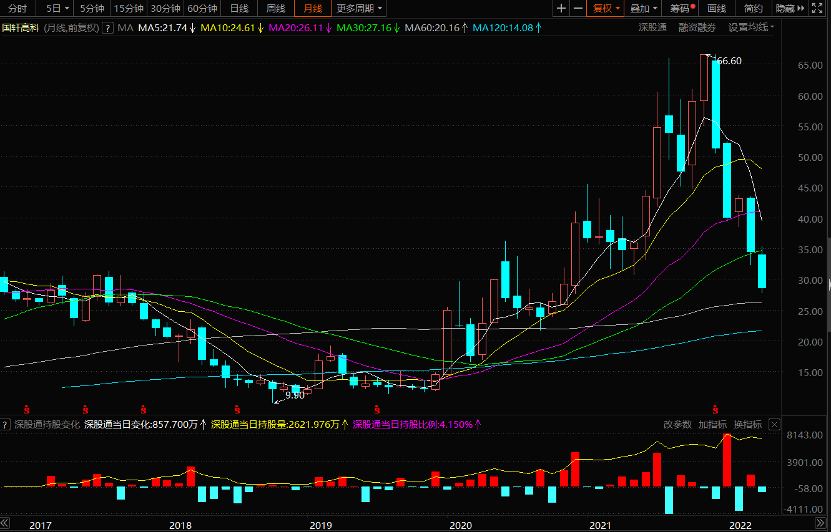
Task: Switch to the 30分钟 chart period
Action: tap(166, 8)
